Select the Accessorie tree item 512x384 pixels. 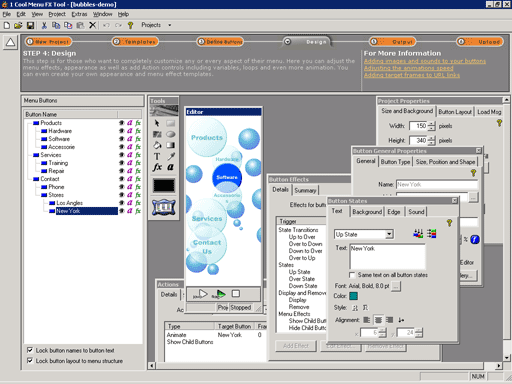click(61, 147)
